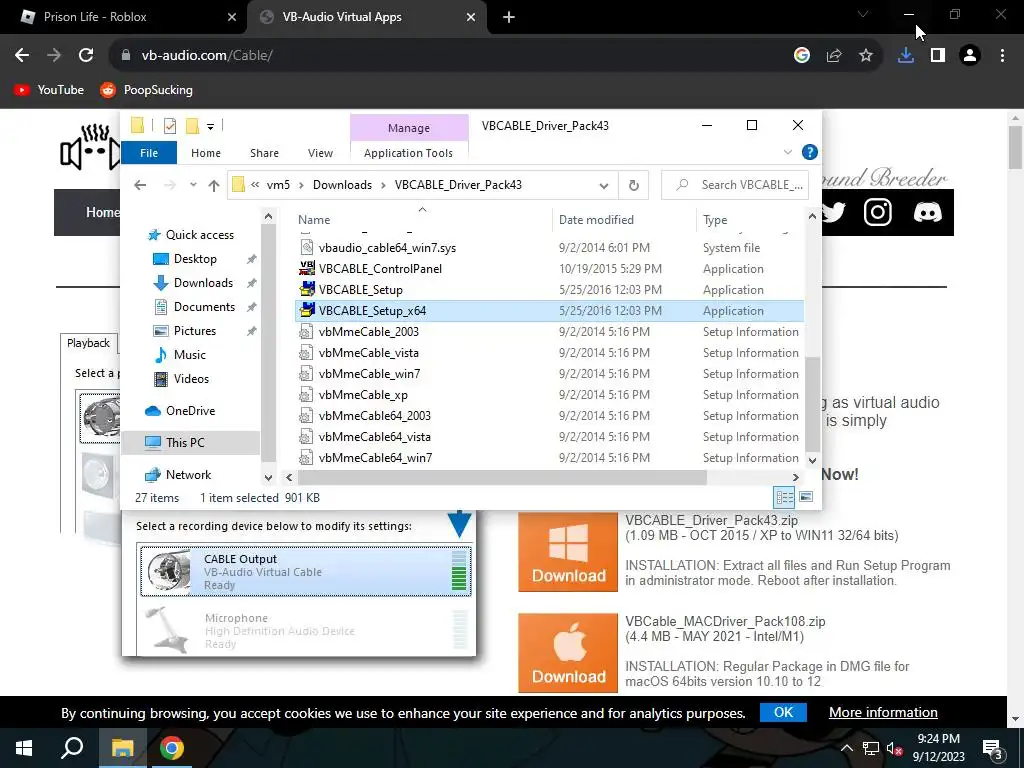The width and height of the screenshot is (1024, 768).
Task: Toggle Chrome side panel
Action: pos(938,56)
